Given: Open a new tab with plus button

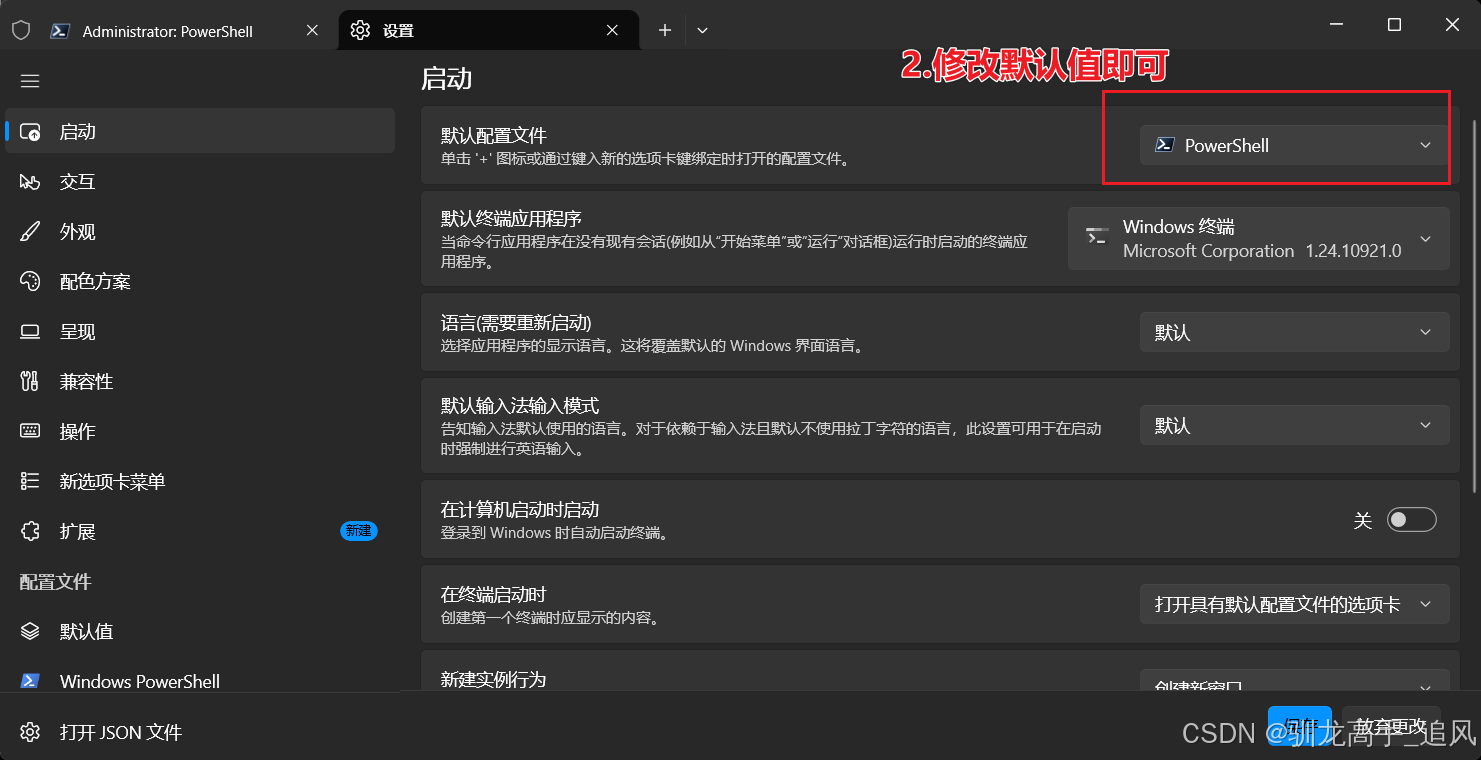Looking at the screenshot, I should (665, 31).
